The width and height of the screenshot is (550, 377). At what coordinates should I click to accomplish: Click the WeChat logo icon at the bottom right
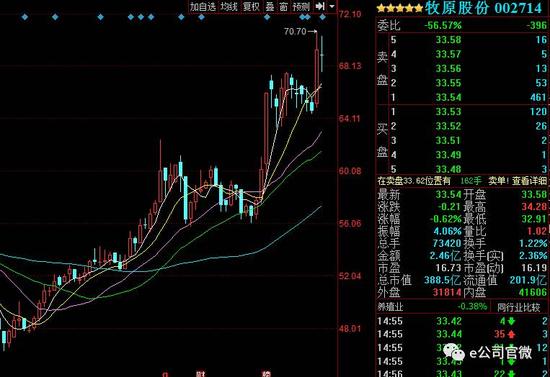[x=454, y=352]
